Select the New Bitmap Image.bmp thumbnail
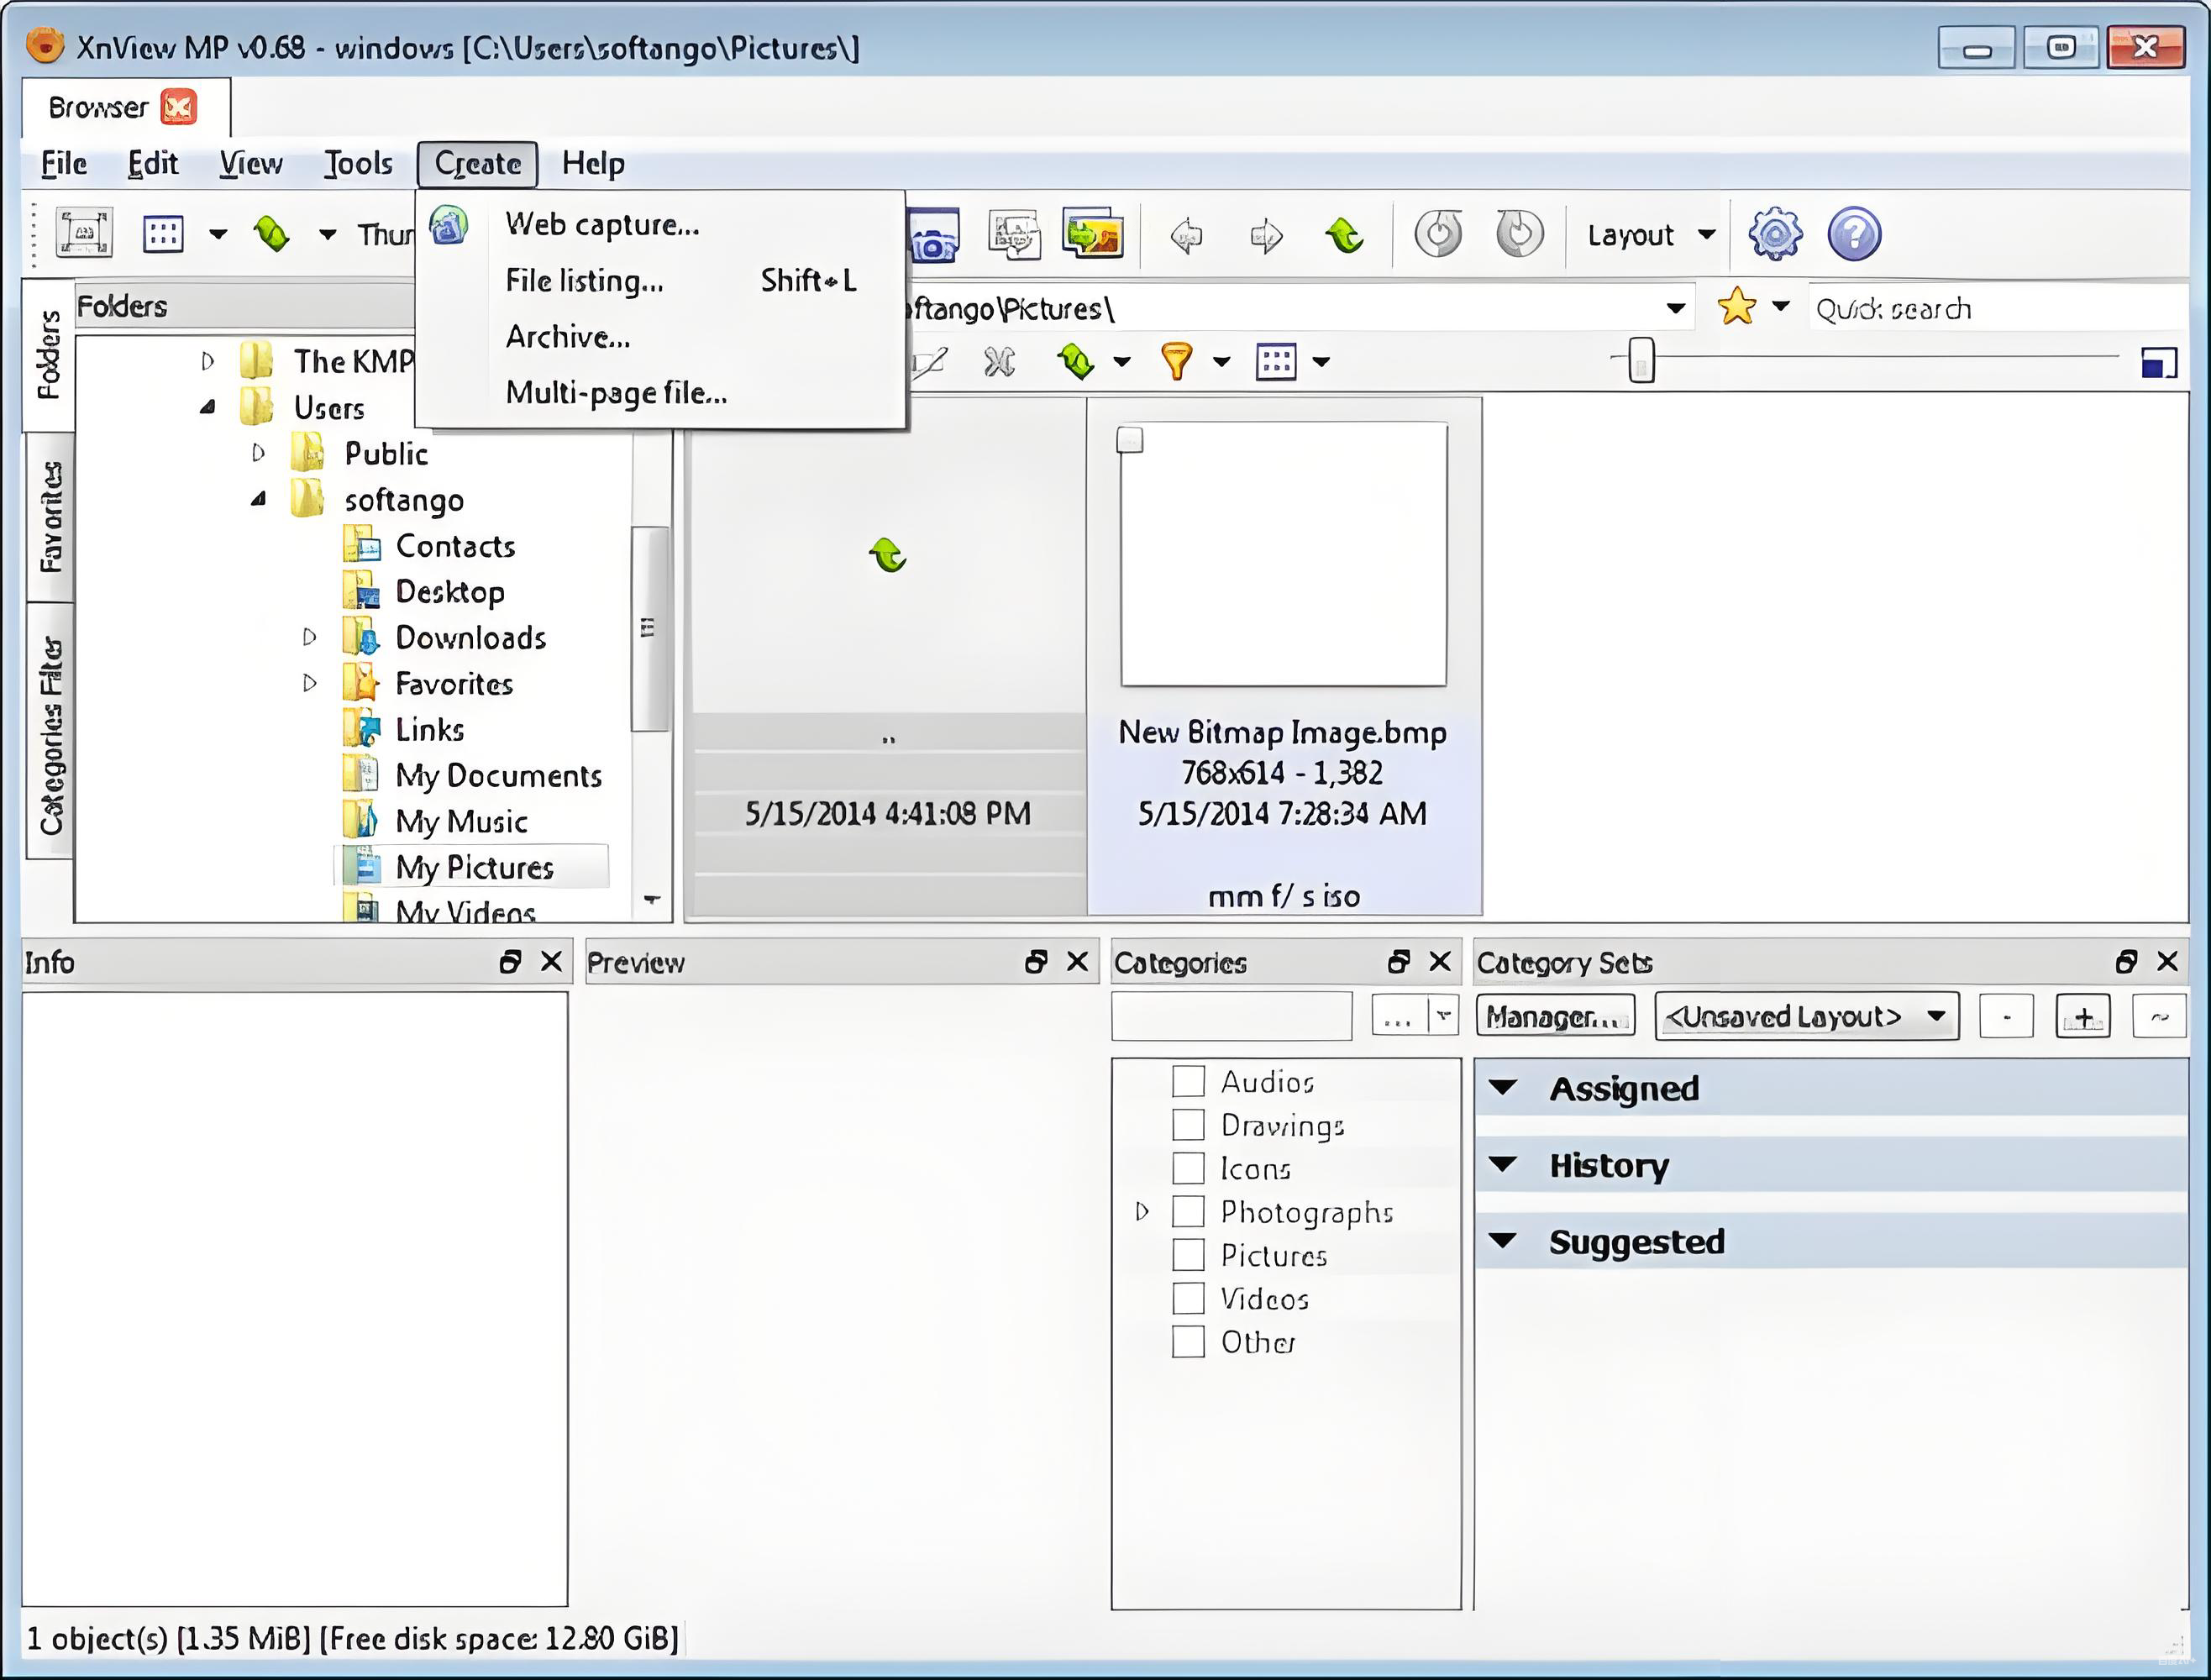The height and width of the screenshot is (1680, 2211). point(1283,555)
